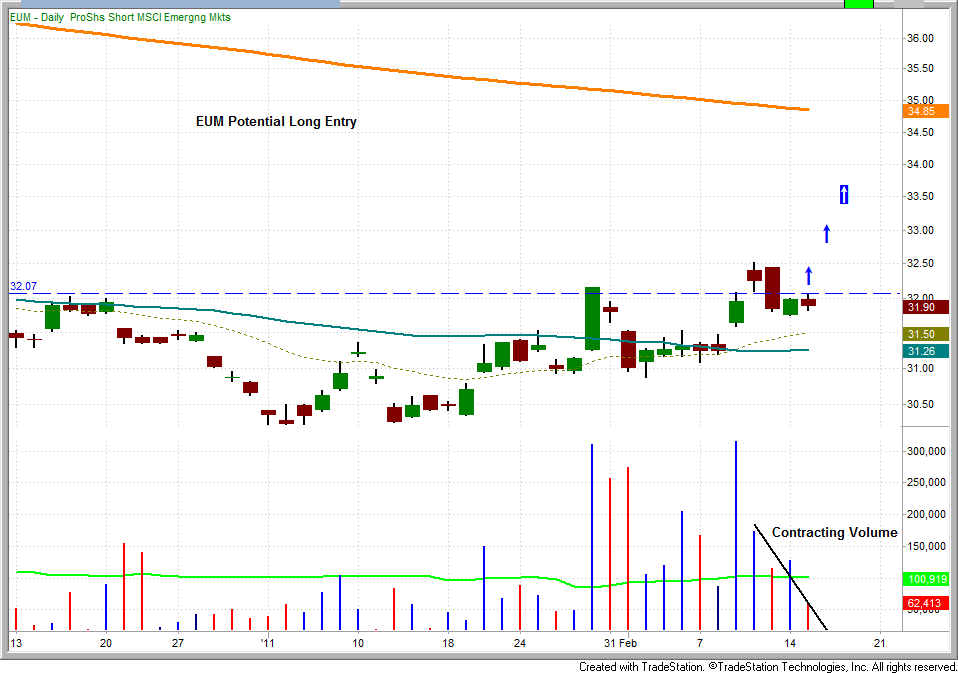Click the Contracting Volume annotation text
This screenshot has width=958, height=673.
[x=835, y=533]
